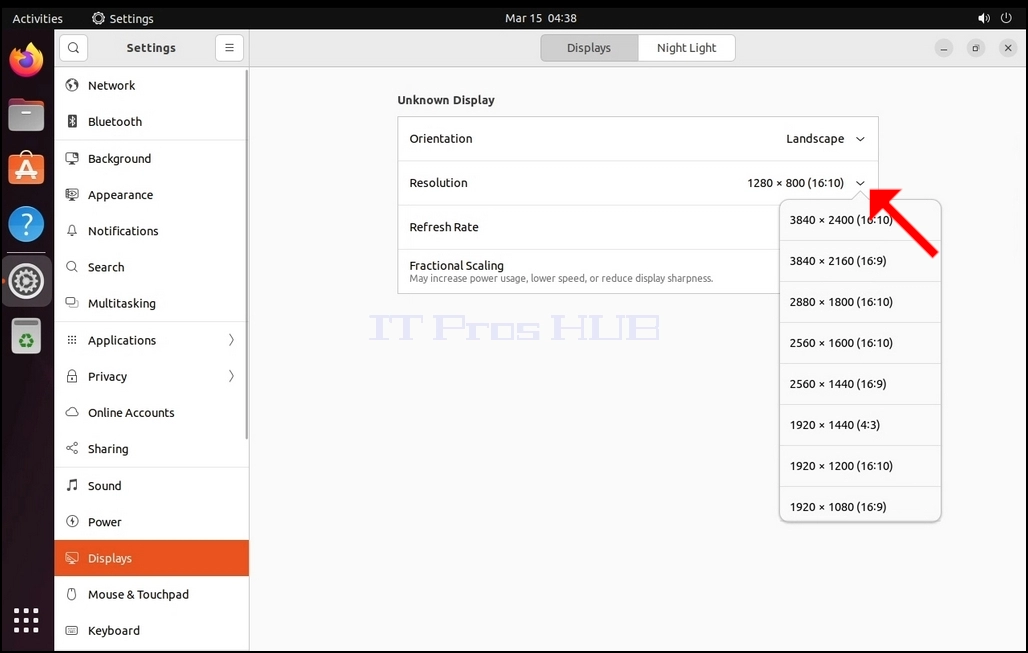1028x653 pixels.
Task: Launch Firefox from the dock
Action: (x=26, y=60)
